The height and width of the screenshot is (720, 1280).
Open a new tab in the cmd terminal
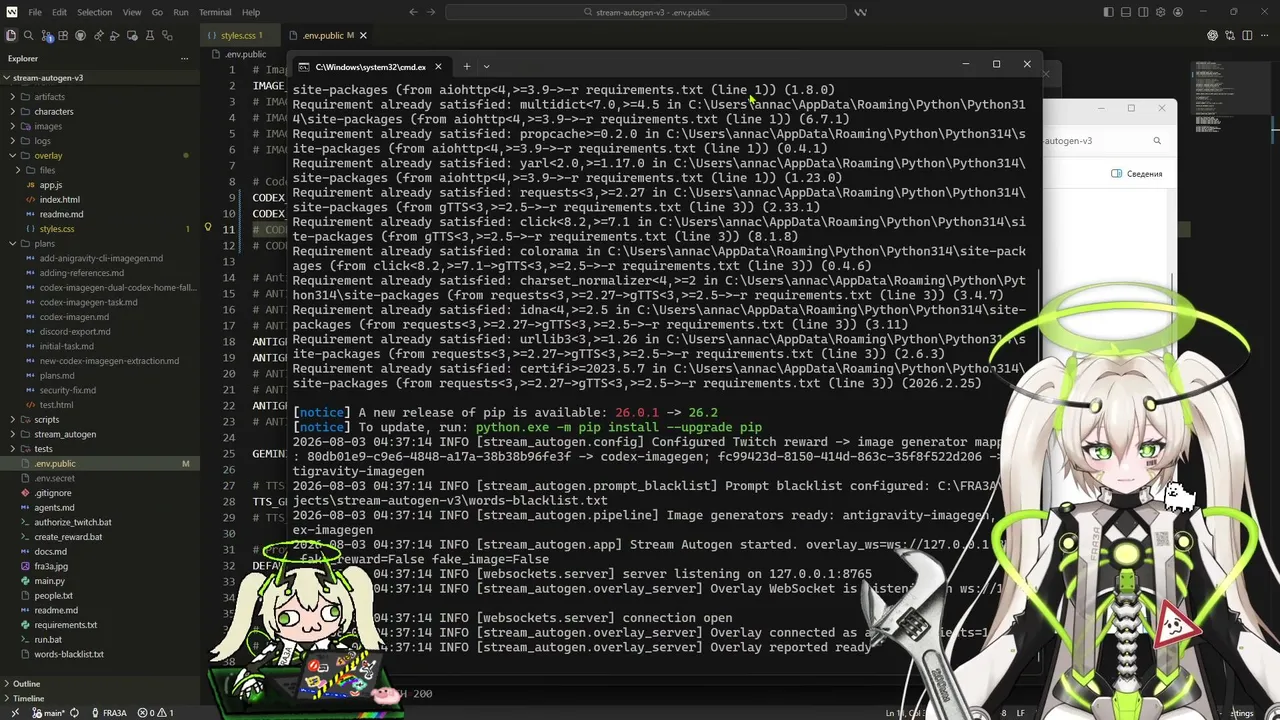[x=466, y=67]
